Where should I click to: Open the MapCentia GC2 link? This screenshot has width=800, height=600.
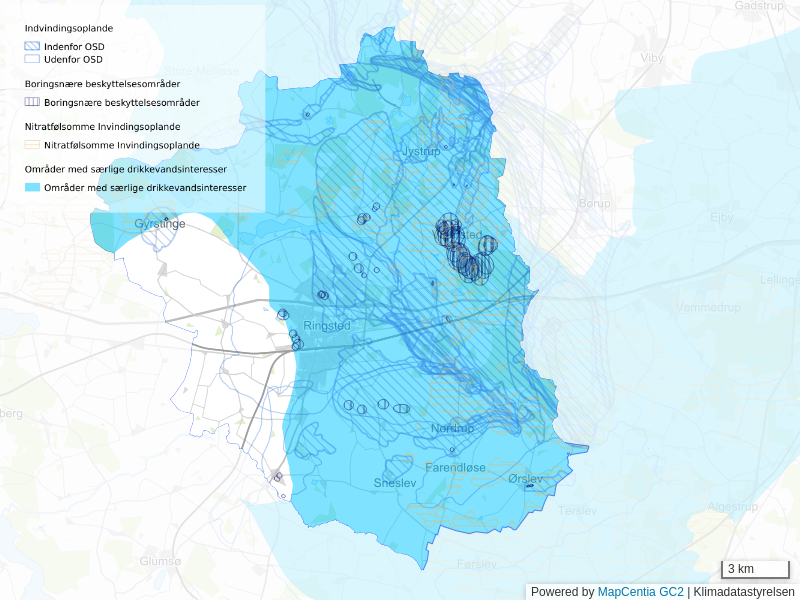640,592
